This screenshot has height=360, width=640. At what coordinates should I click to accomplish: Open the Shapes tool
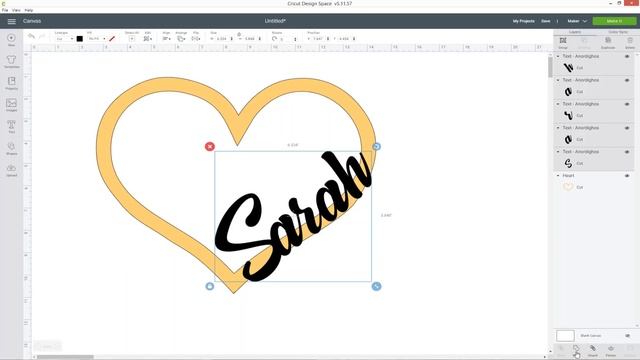click(x=11, y=148)
